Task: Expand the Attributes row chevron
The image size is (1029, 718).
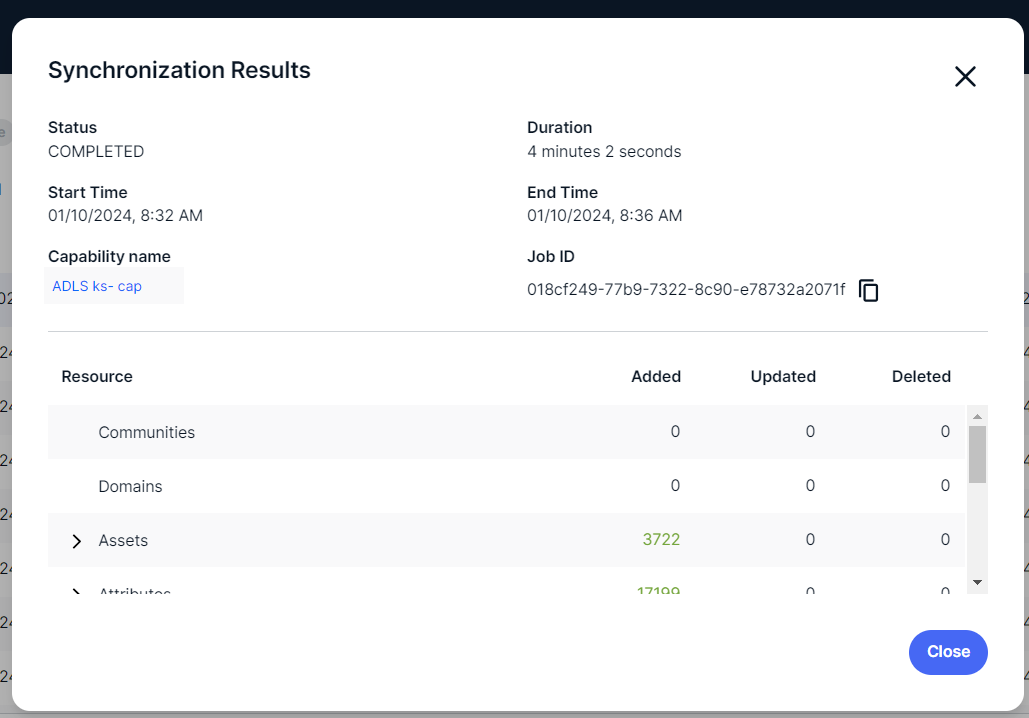Action: coord(77,591)
